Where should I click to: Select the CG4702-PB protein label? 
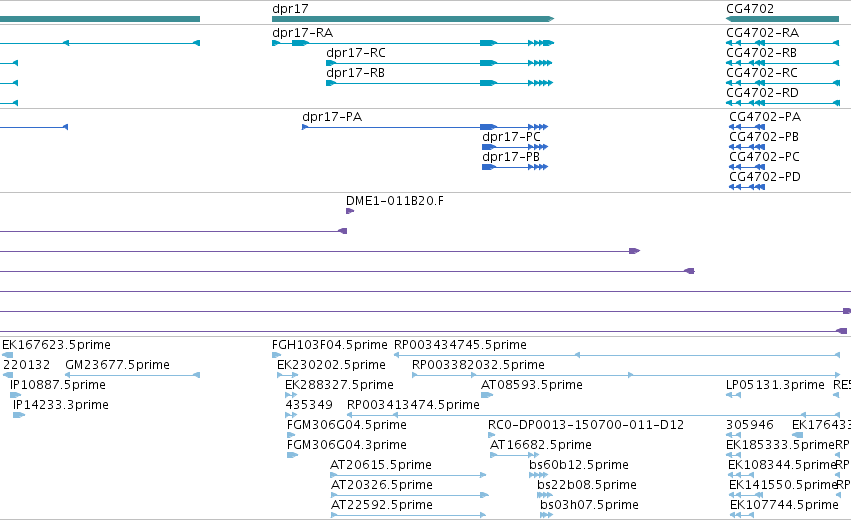pyautogui.click(x=764, y=137)
